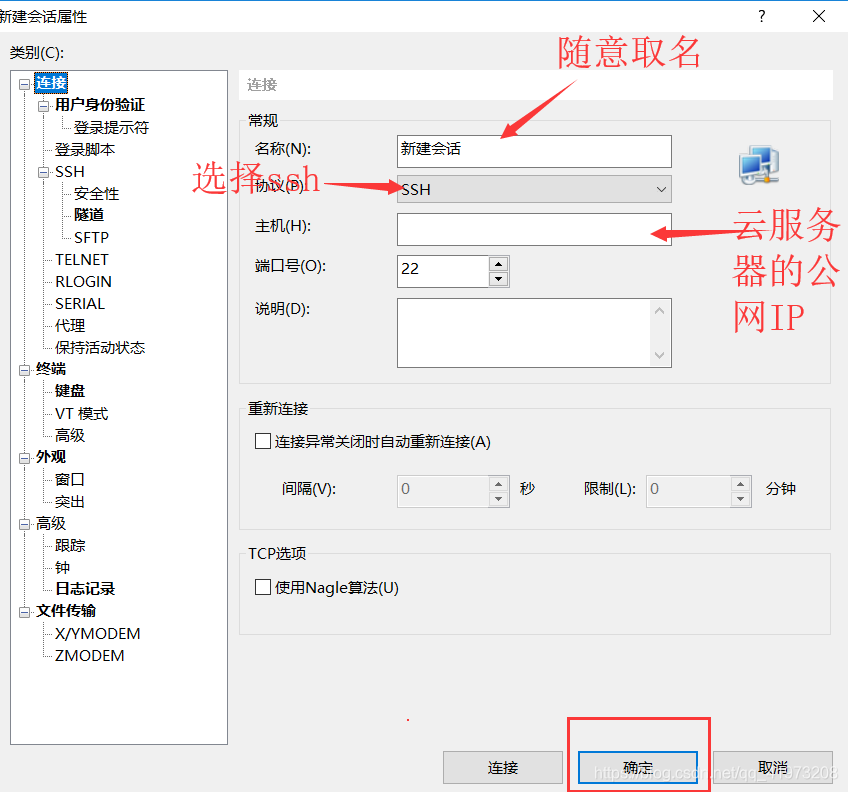Increase 端口号 using the up stepper

[498, 264]
